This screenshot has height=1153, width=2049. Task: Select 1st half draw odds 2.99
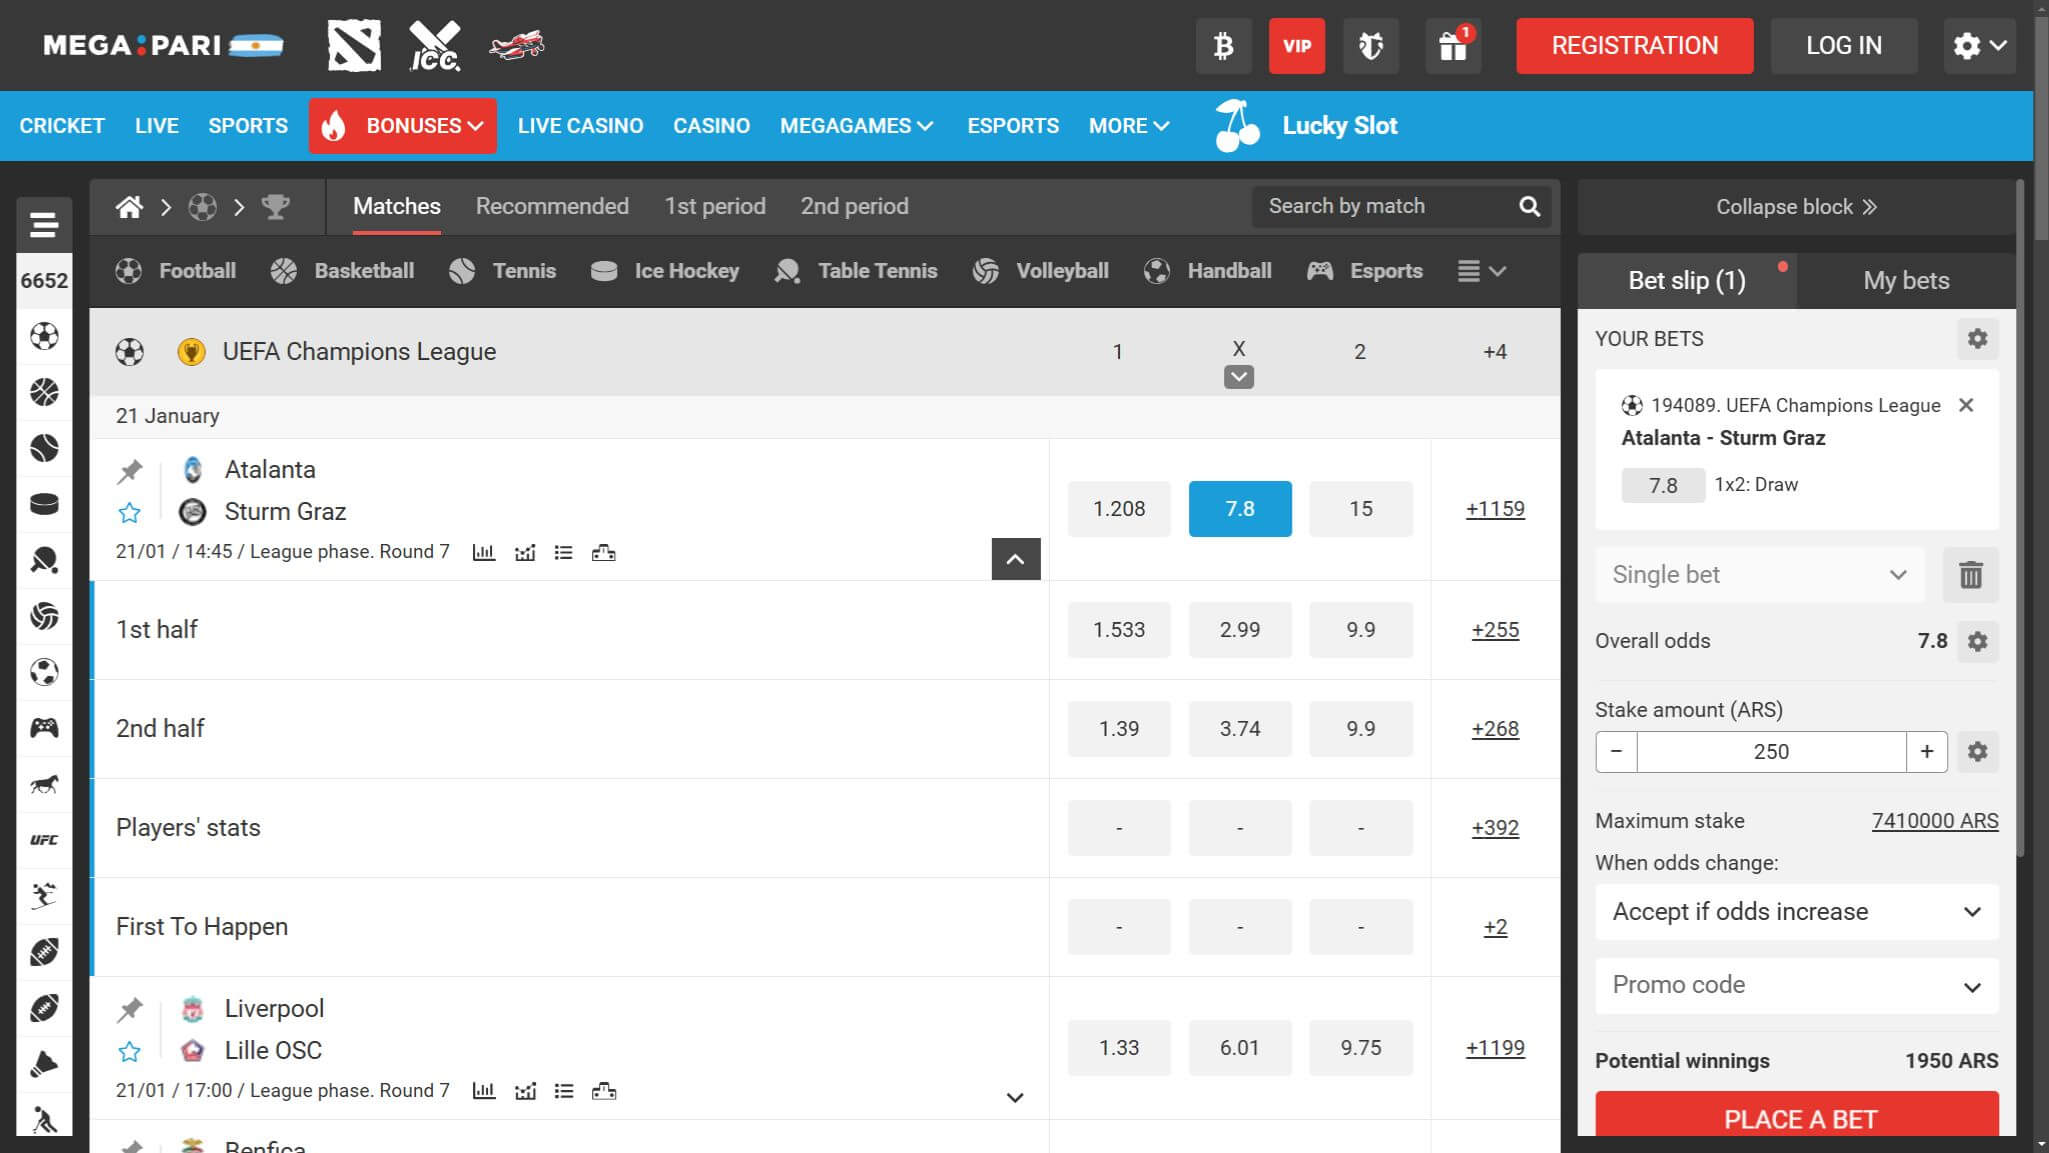tap(1240, 630)
